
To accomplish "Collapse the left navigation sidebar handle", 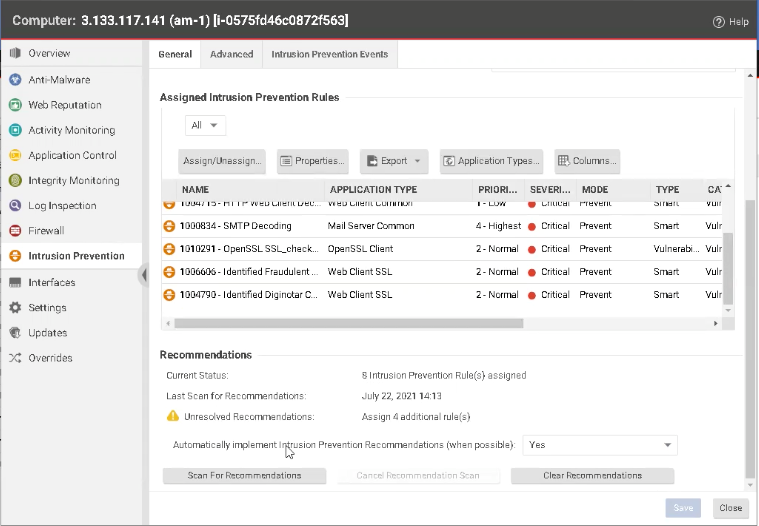I will (x=144, y=274).
